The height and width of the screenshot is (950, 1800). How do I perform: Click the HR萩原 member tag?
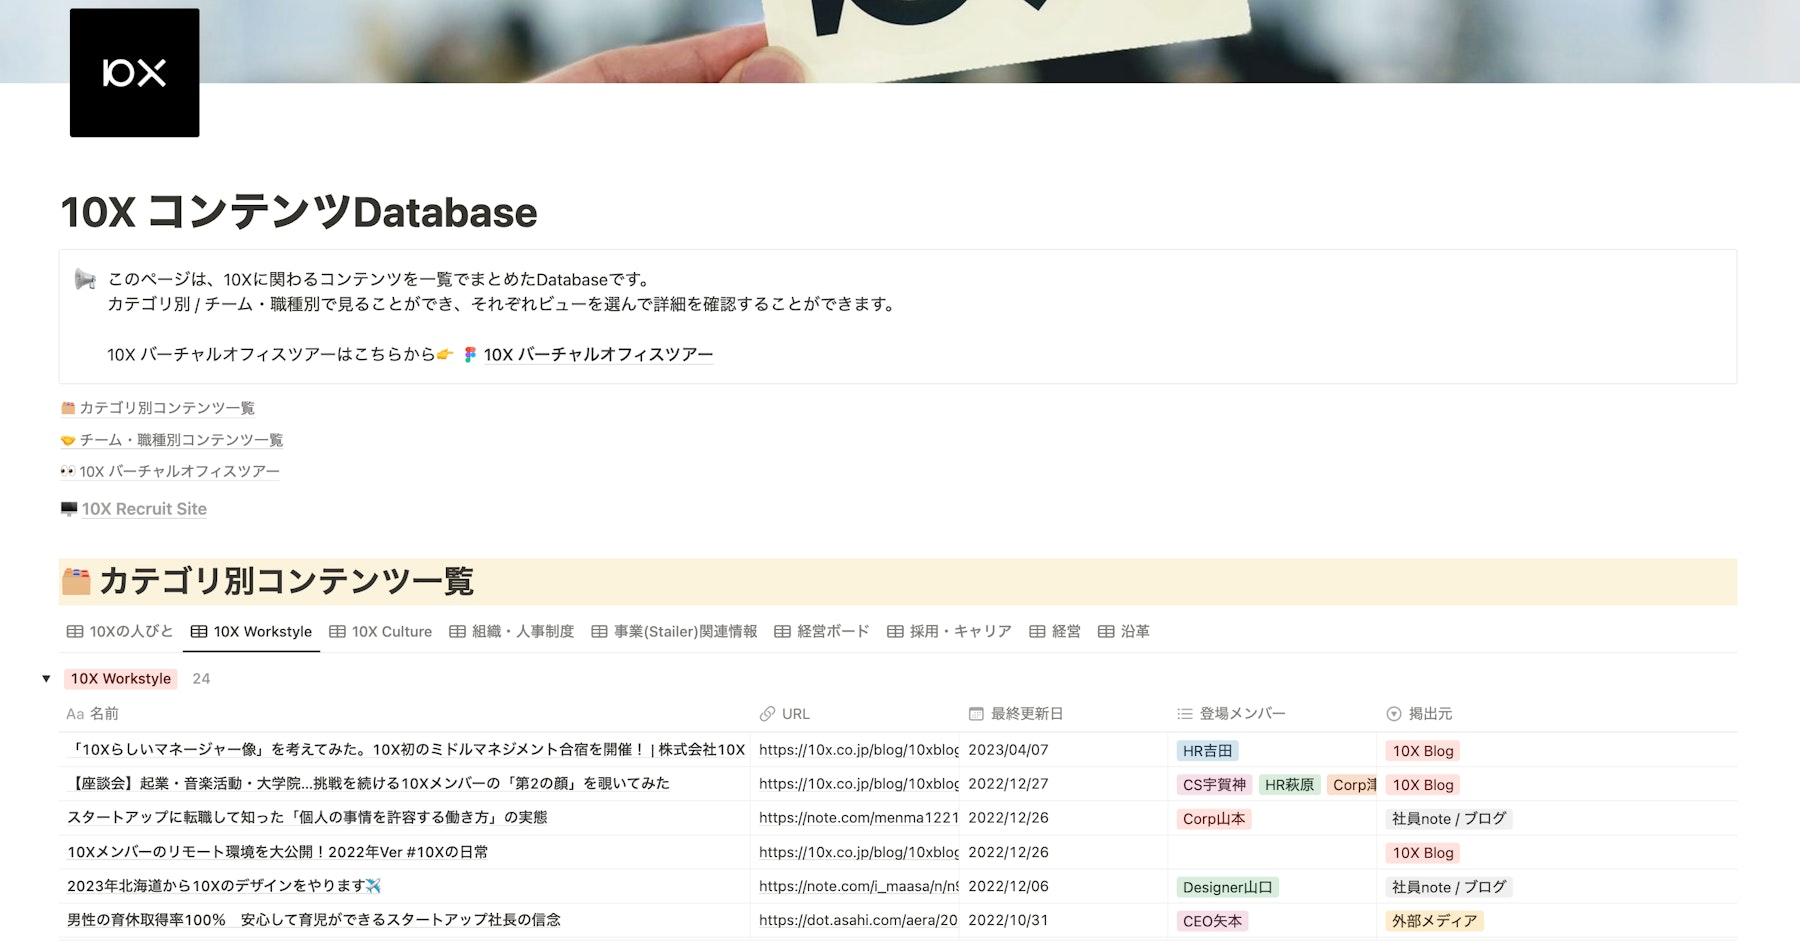pyautogui.click(x=1289, y=785)
